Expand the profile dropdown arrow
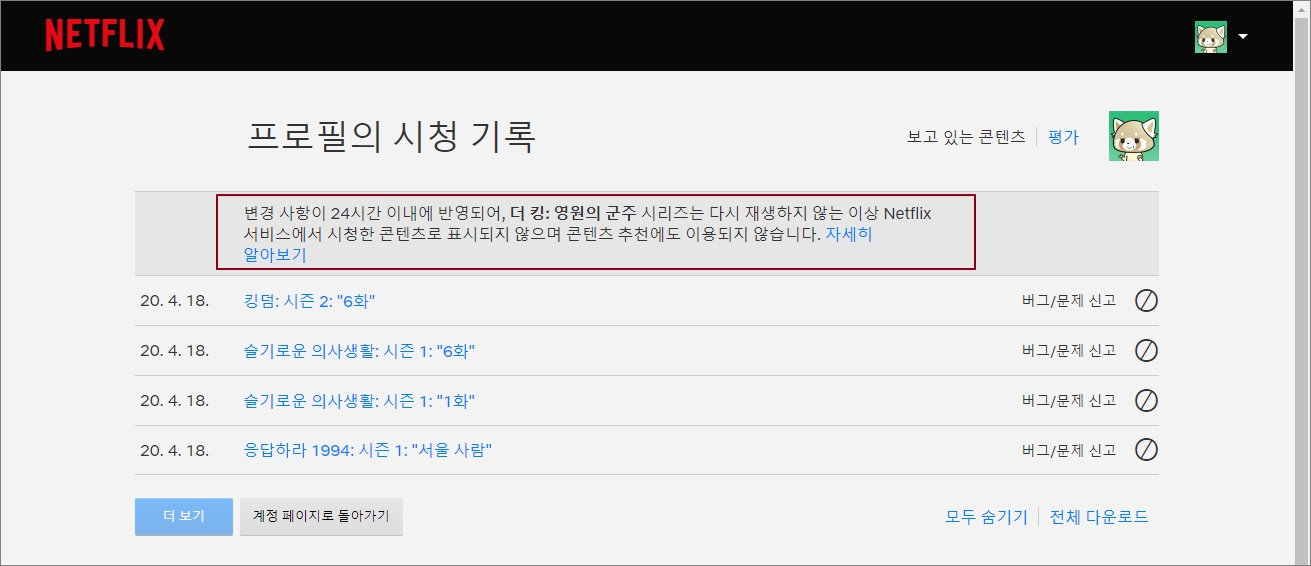 coord(1243,37)
